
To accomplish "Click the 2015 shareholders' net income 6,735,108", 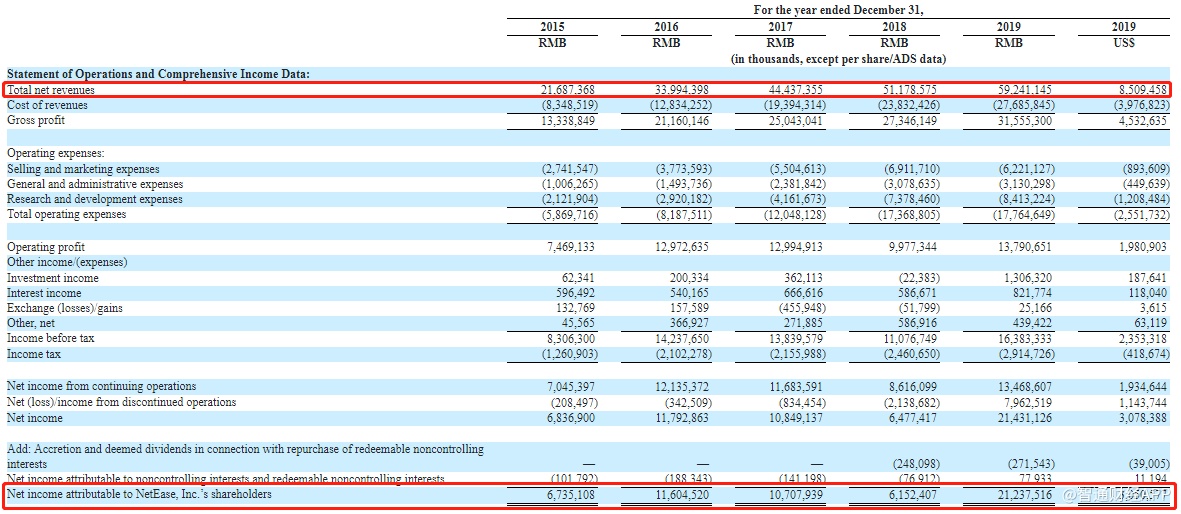I will point(566,494).
